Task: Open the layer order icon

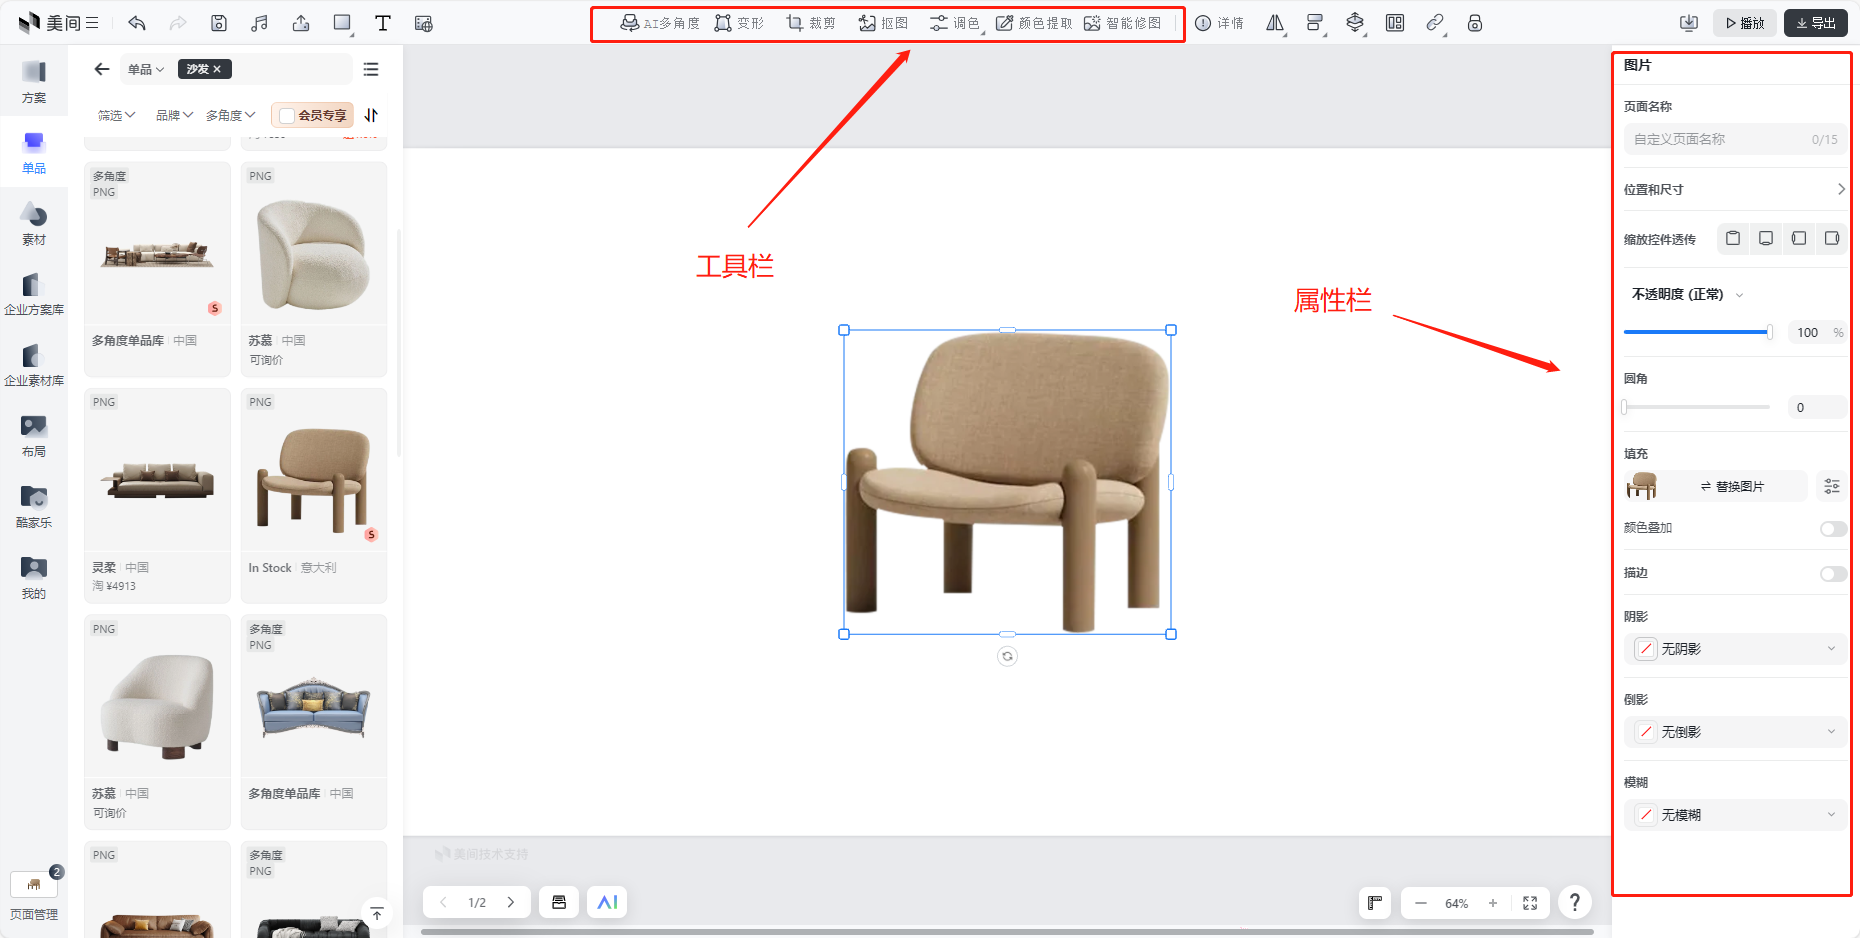Action: [x=1355, y=23]
